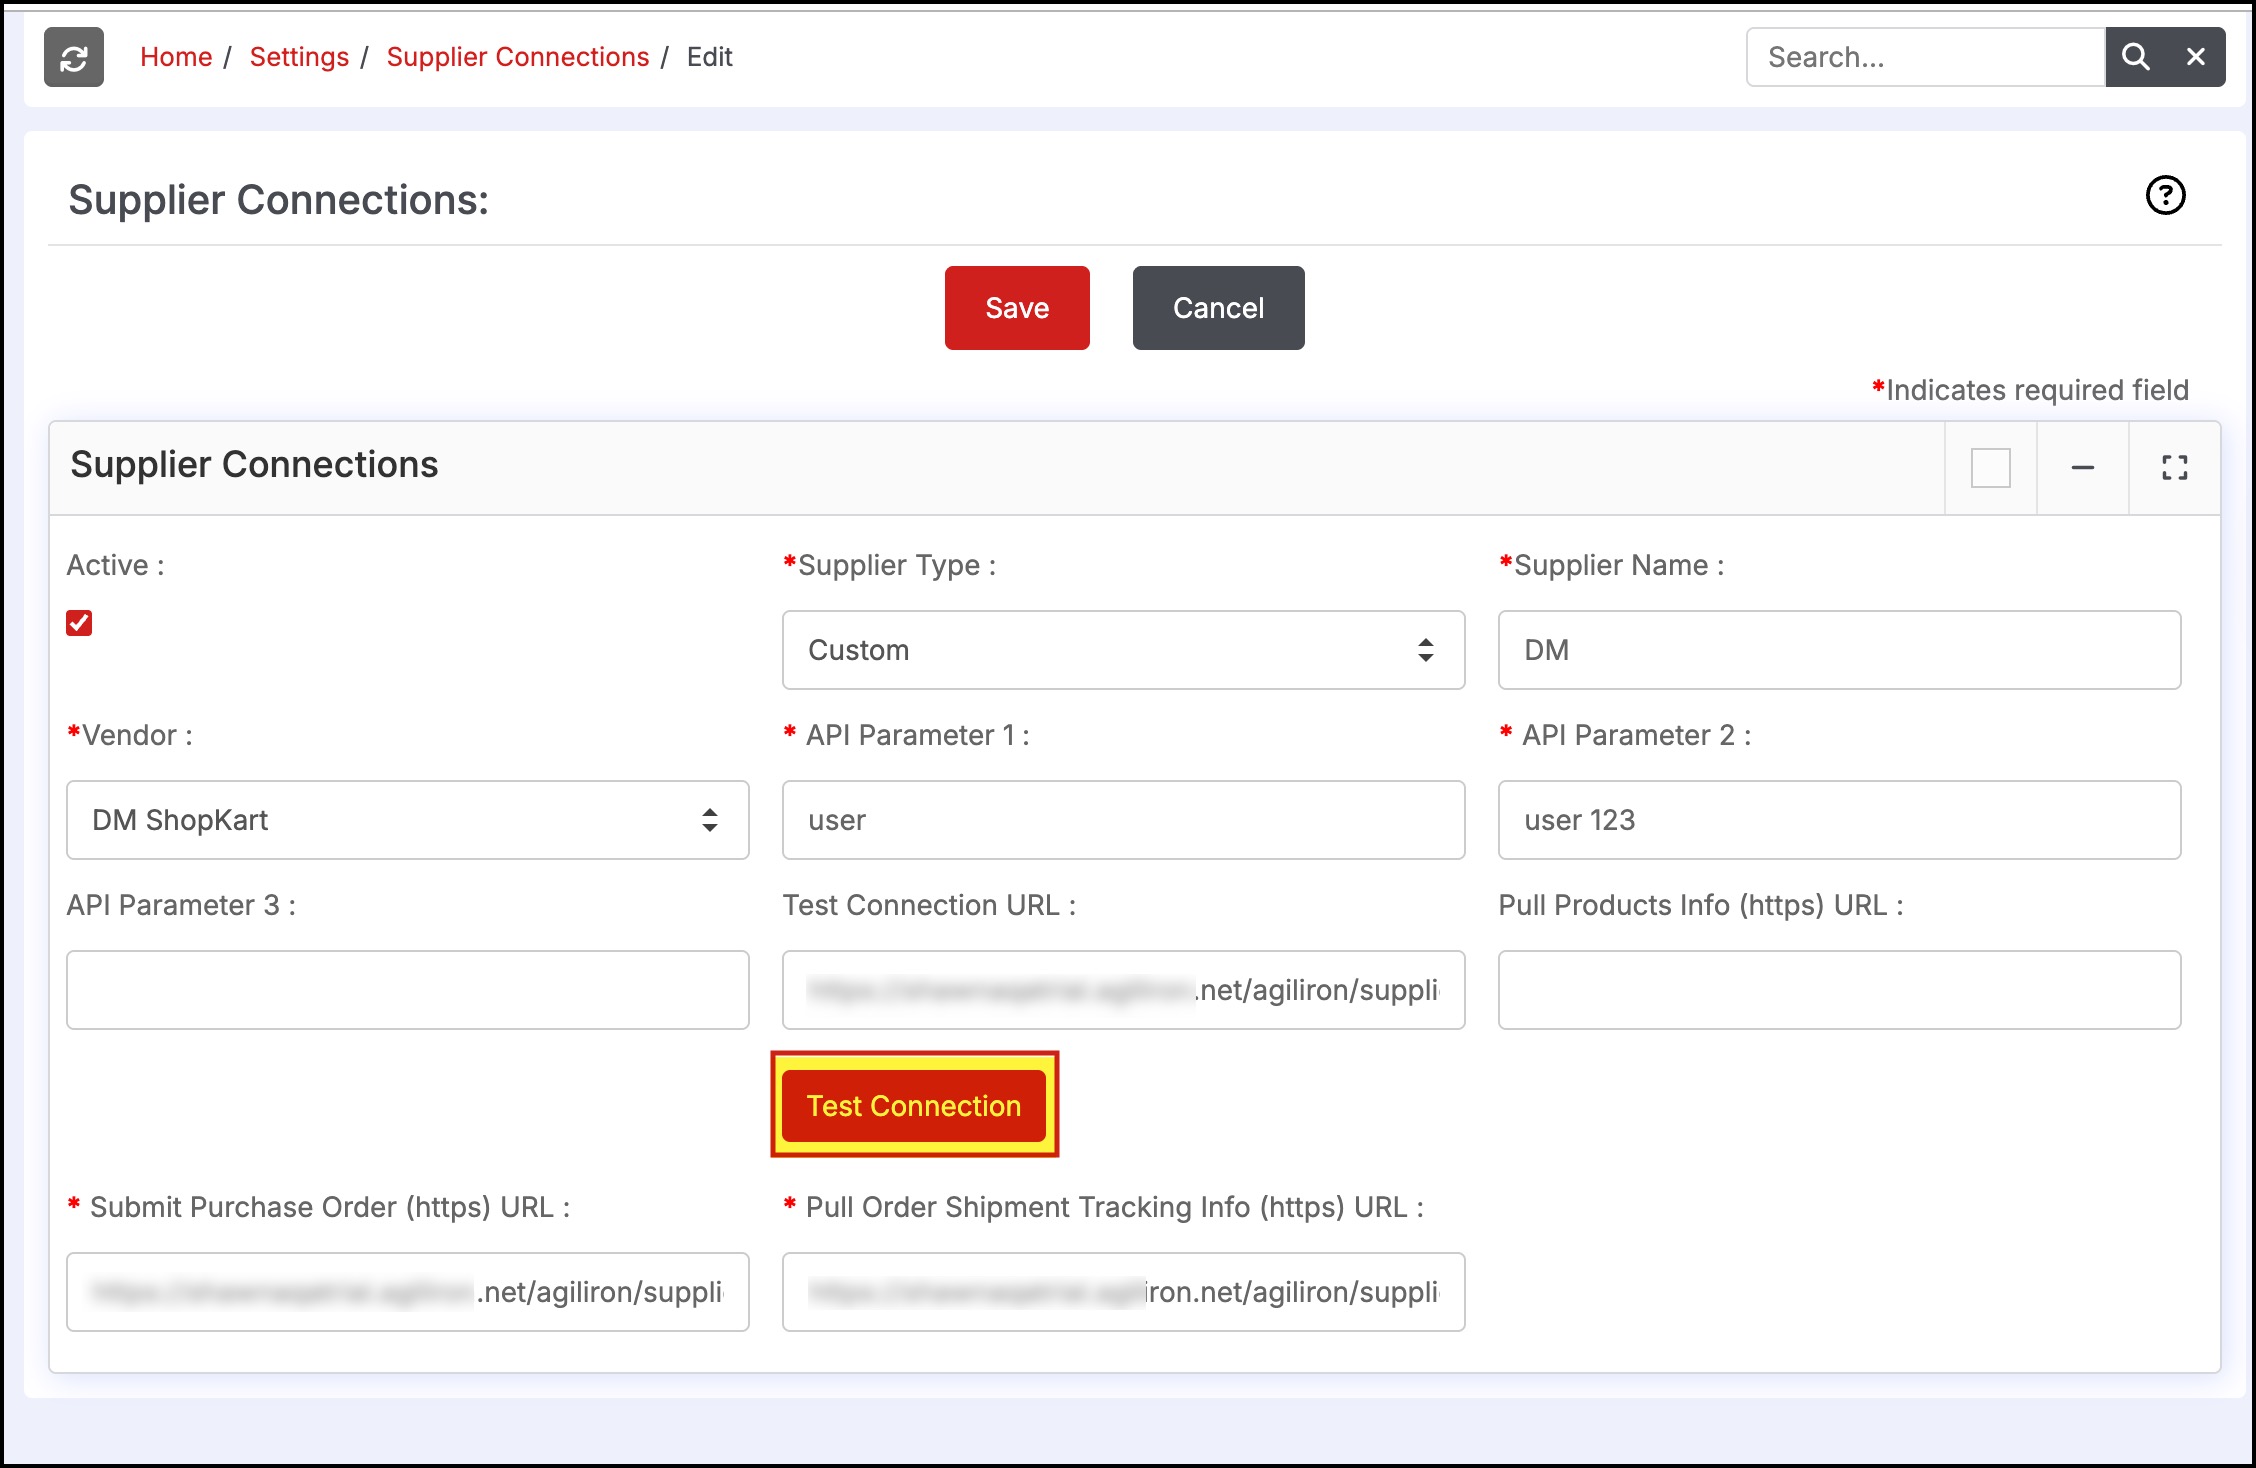Click the Supplier Name field
The width and height of the screenshot is (2256, 1468).
[x=1838, y=650]
